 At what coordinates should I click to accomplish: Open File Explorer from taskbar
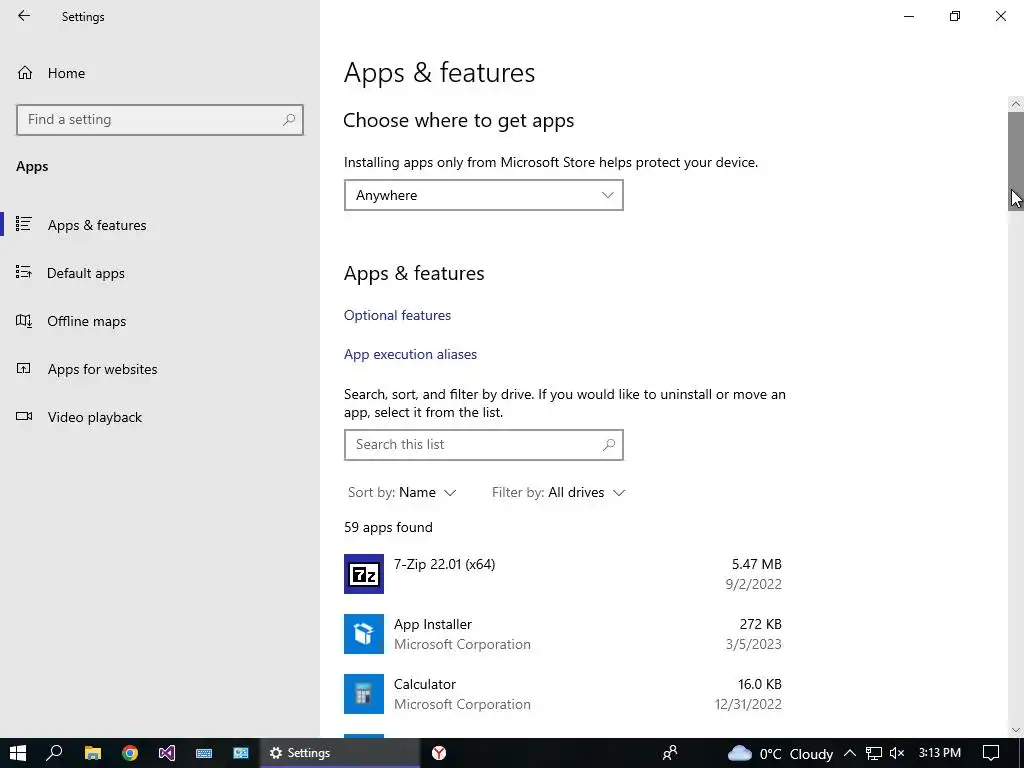[93, 753]
